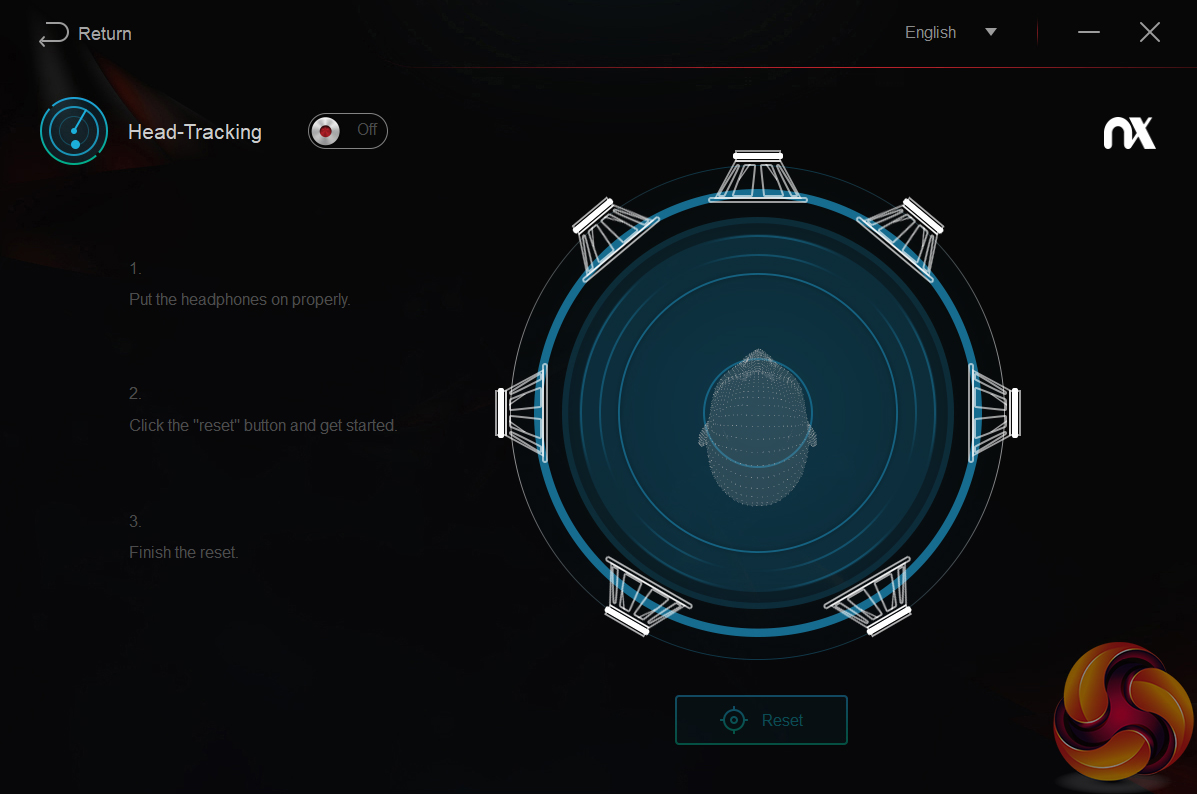Screen dimensions: 1197x794
Task: Select the rear left speaker icon
Action: coord(647,596)
